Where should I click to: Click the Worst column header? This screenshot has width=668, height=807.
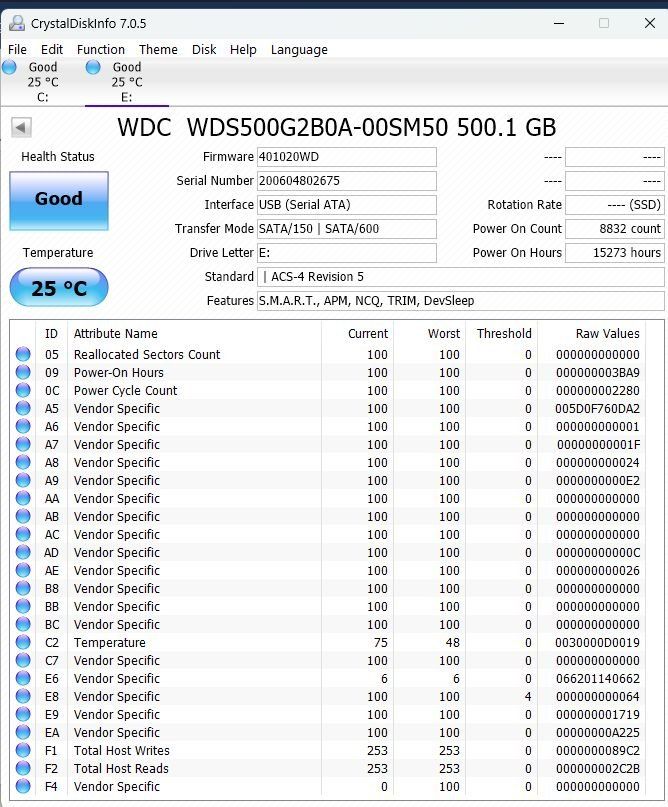coord(430,334)
